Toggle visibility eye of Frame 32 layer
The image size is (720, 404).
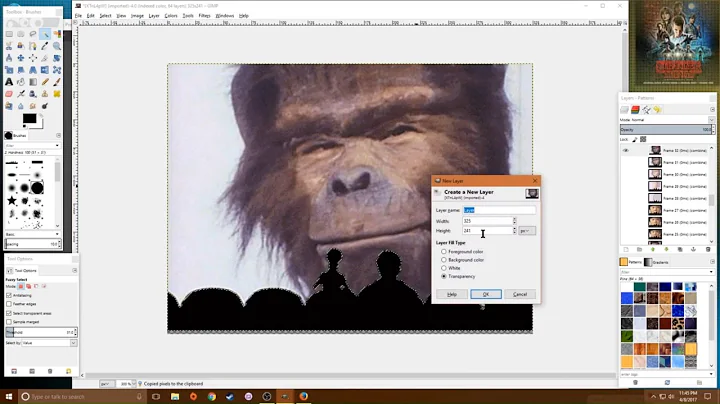click(625, 151)
